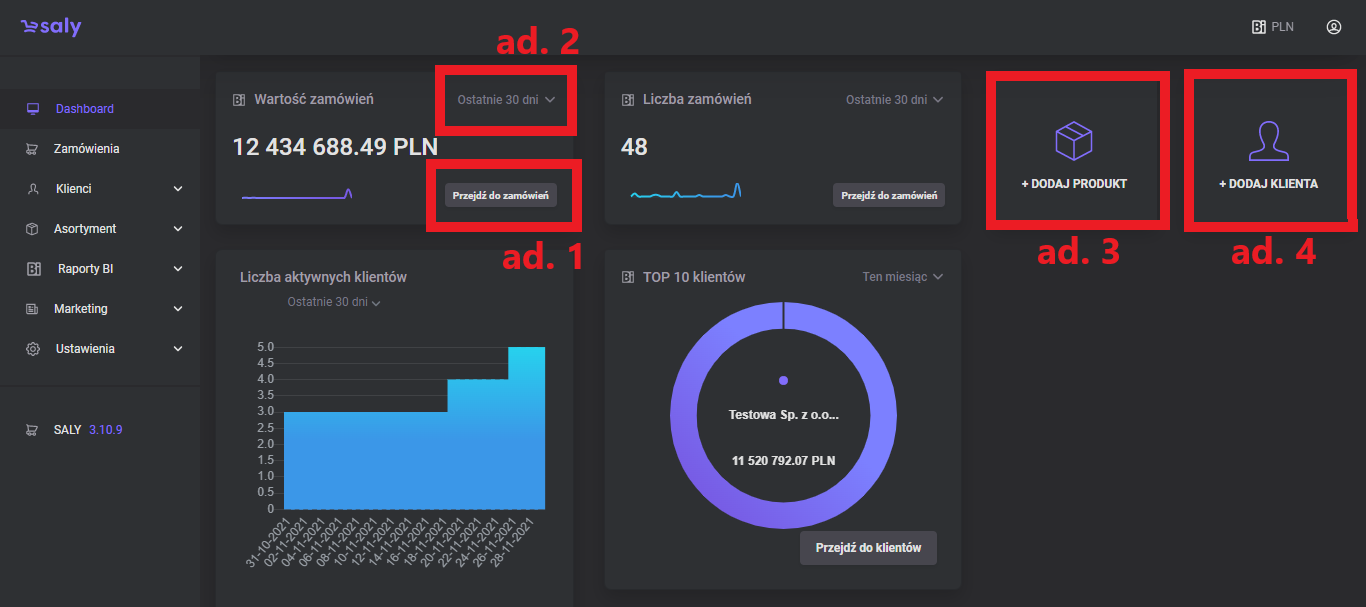Open period dropdown in Wartość zamówień card
This screenshot has width=1366, height=607.
click(505, 100)
